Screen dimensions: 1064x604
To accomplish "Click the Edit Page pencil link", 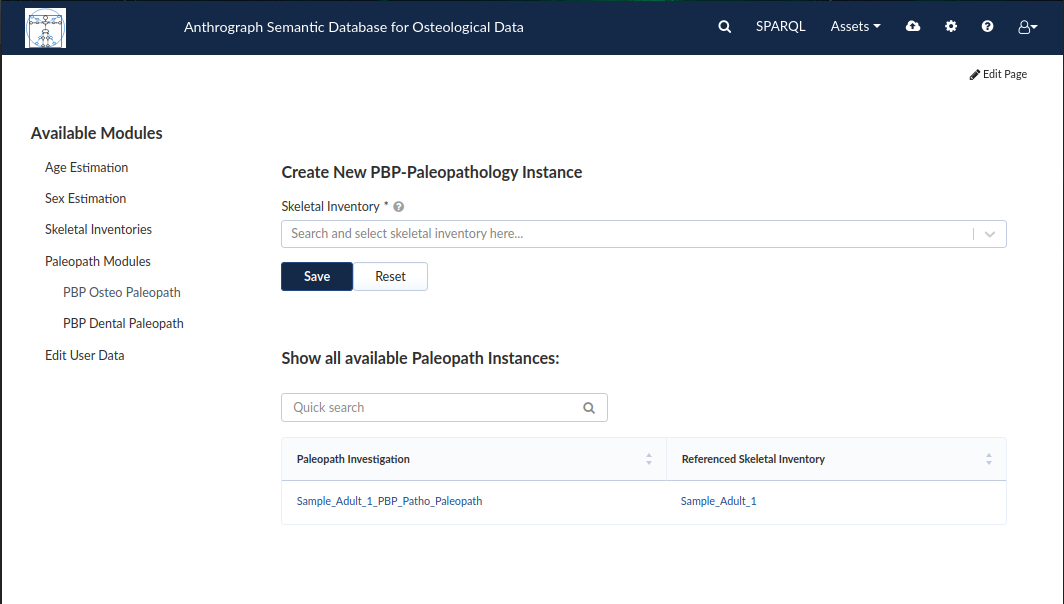I will click(998, 74).
